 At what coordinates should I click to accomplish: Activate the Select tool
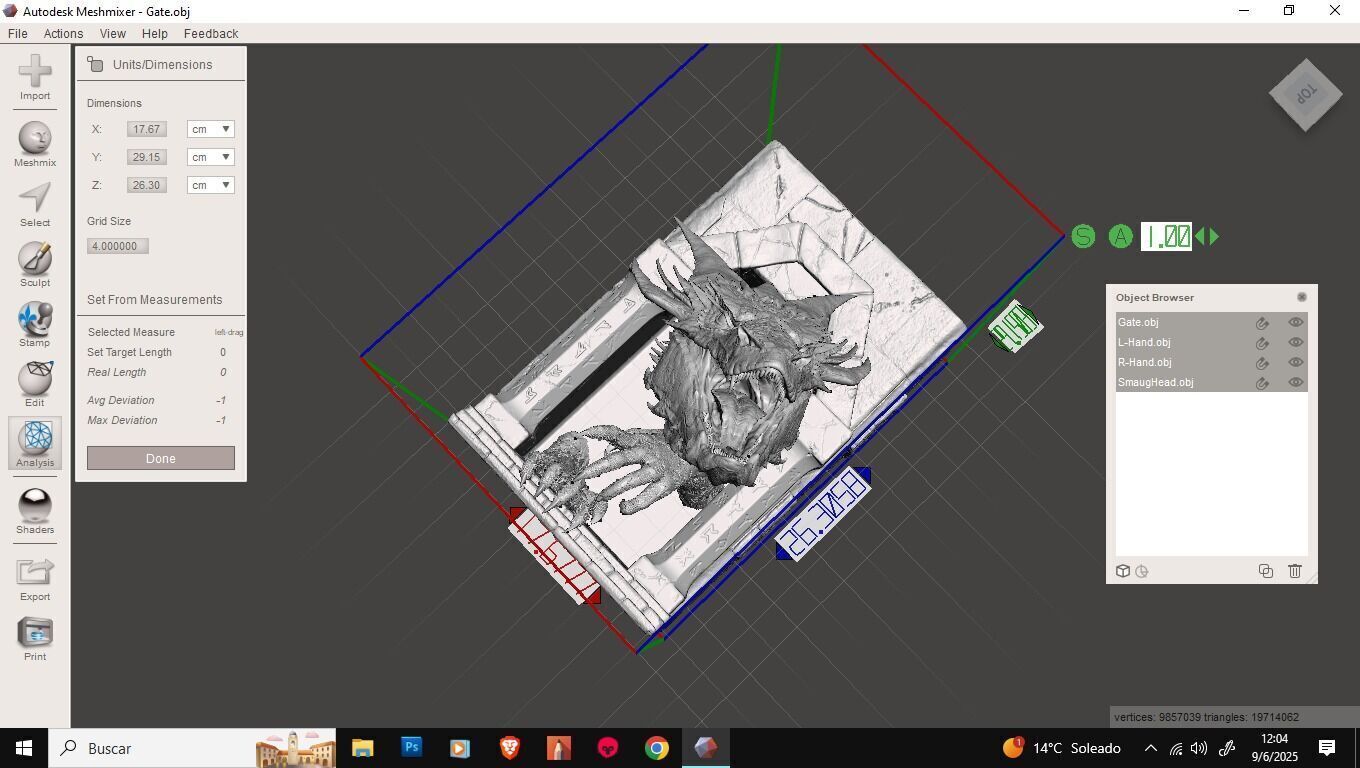[x=35, y=205]
